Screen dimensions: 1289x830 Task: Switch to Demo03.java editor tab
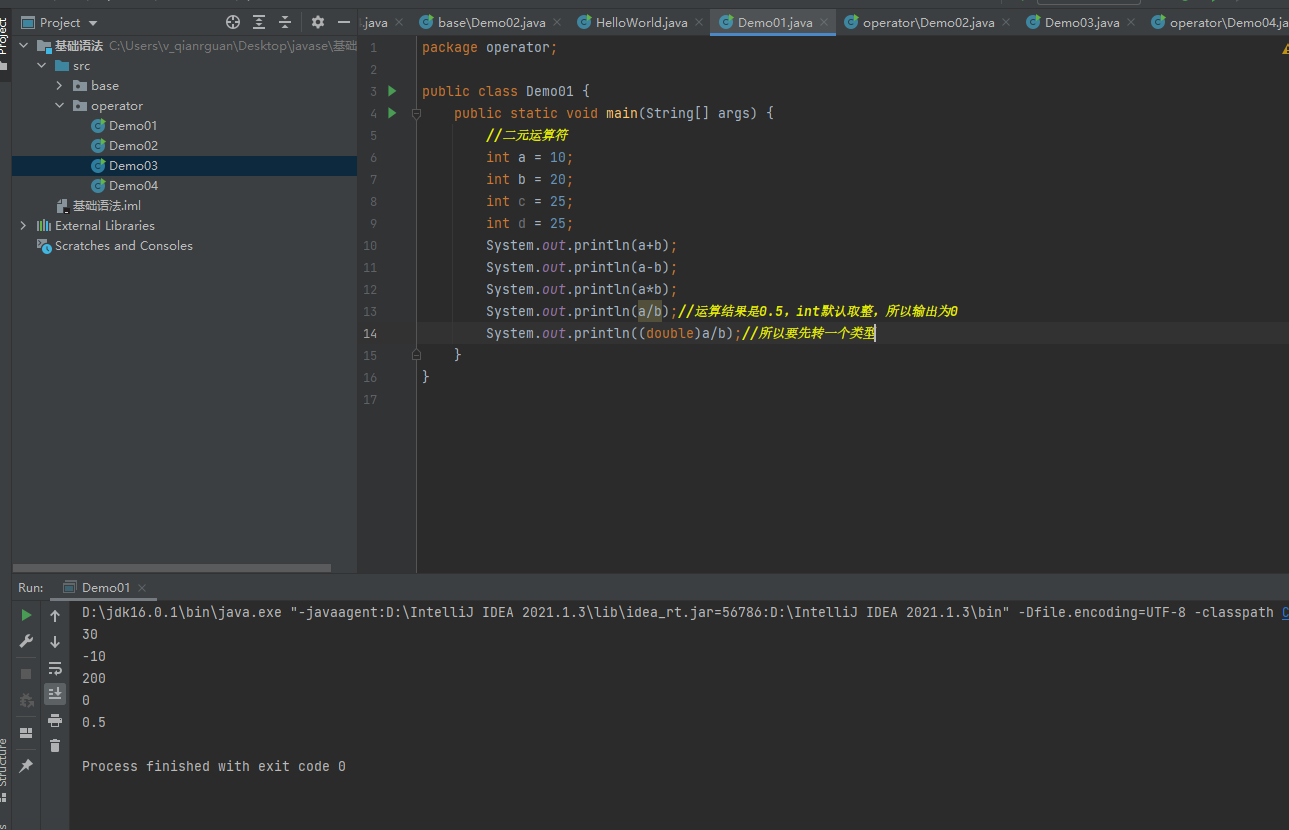pos(1081,22)
